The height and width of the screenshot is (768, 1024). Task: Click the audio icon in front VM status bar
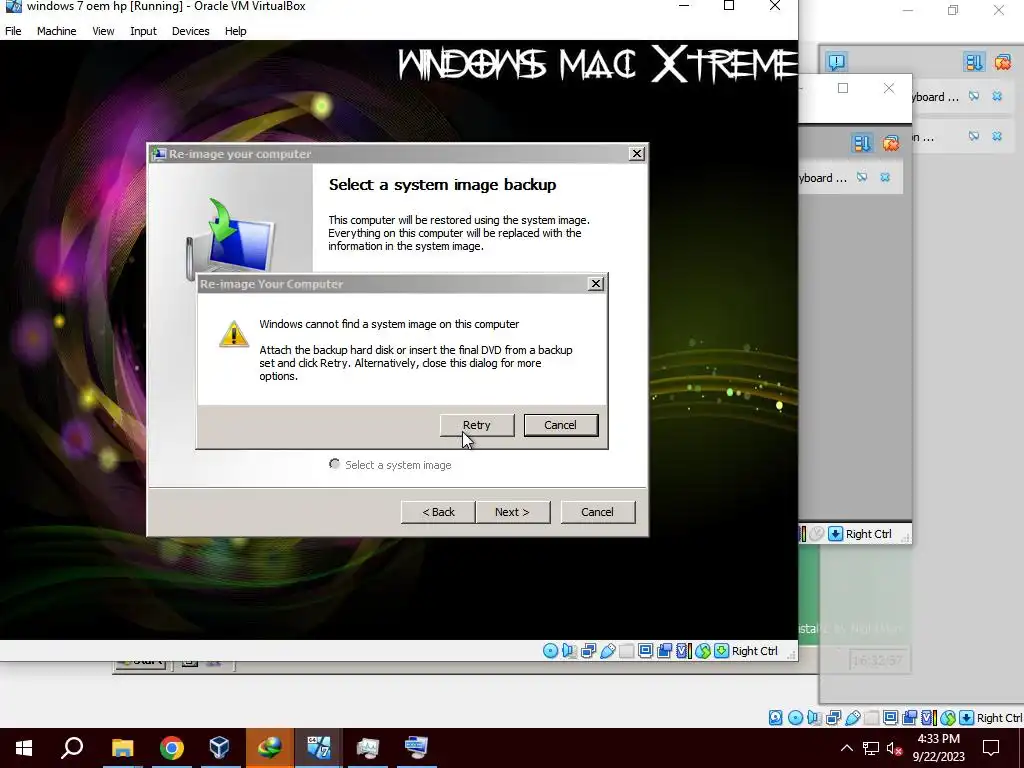click(569, 651)
